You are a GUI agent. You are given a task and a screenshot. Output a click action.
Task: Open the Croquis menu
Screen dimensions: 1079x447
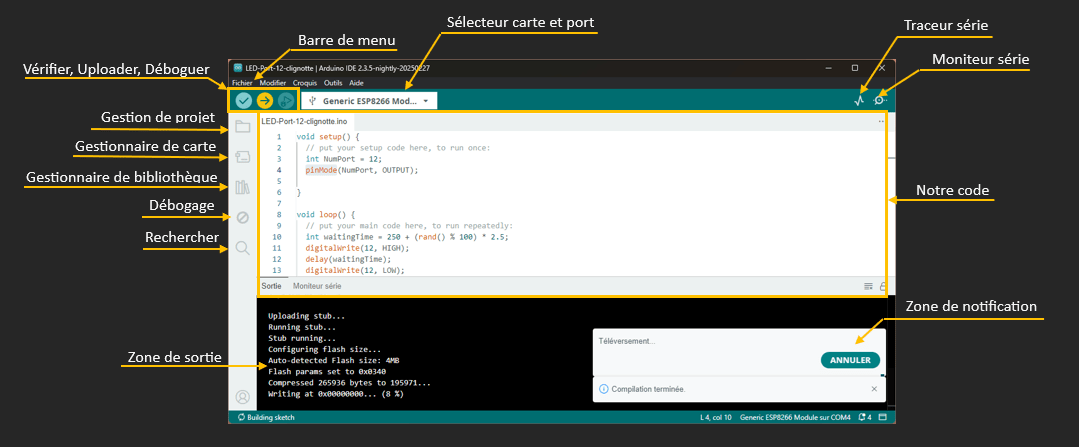(305, 83)
